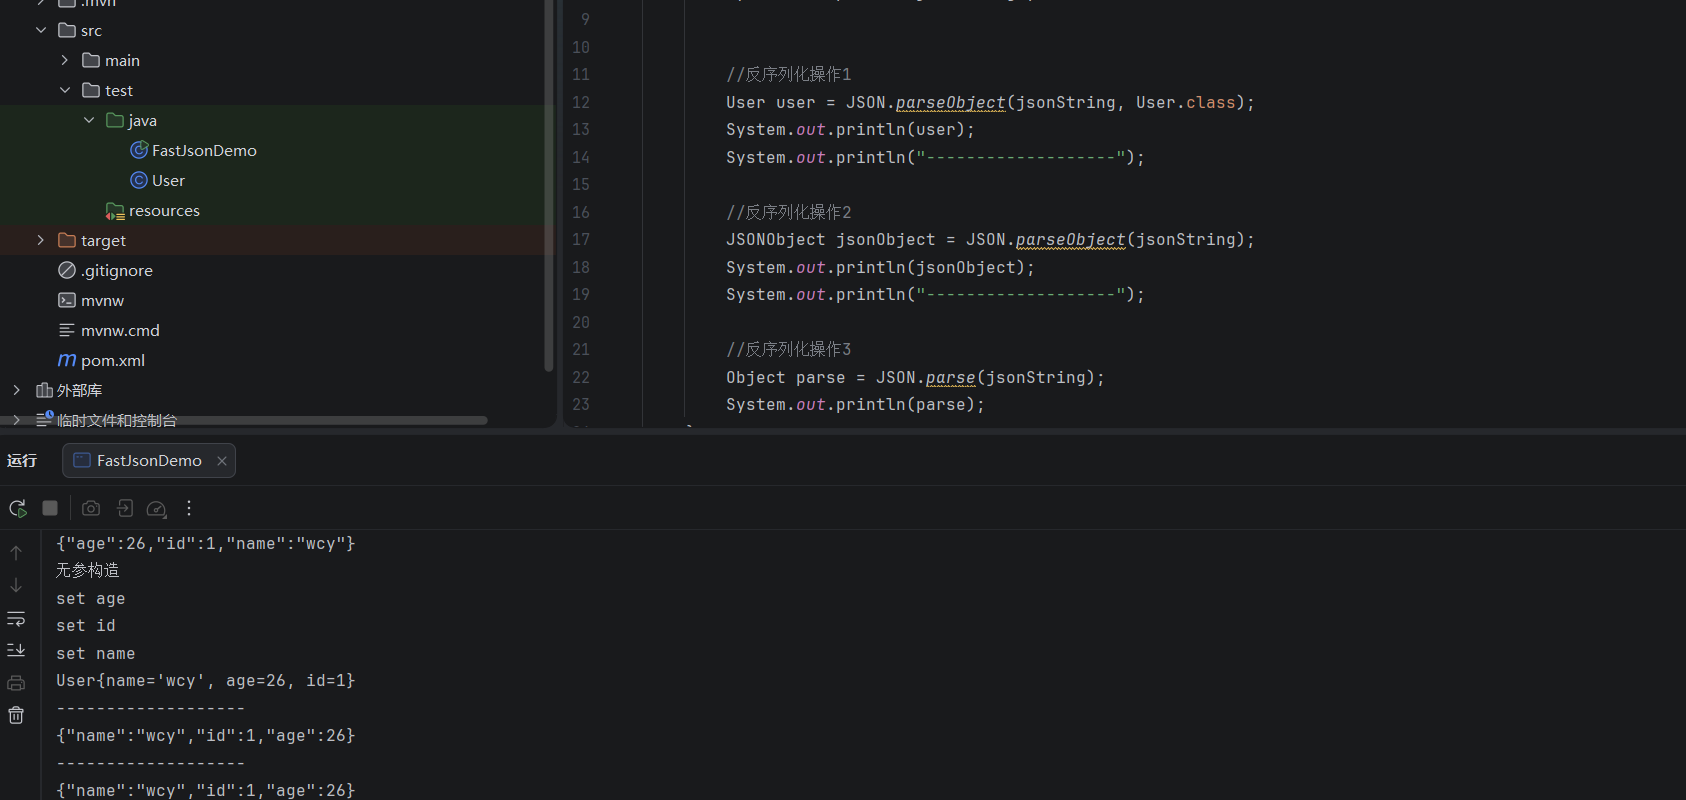Select the resources folder
The image size is (1686, 800).
[x=164, y=210]
